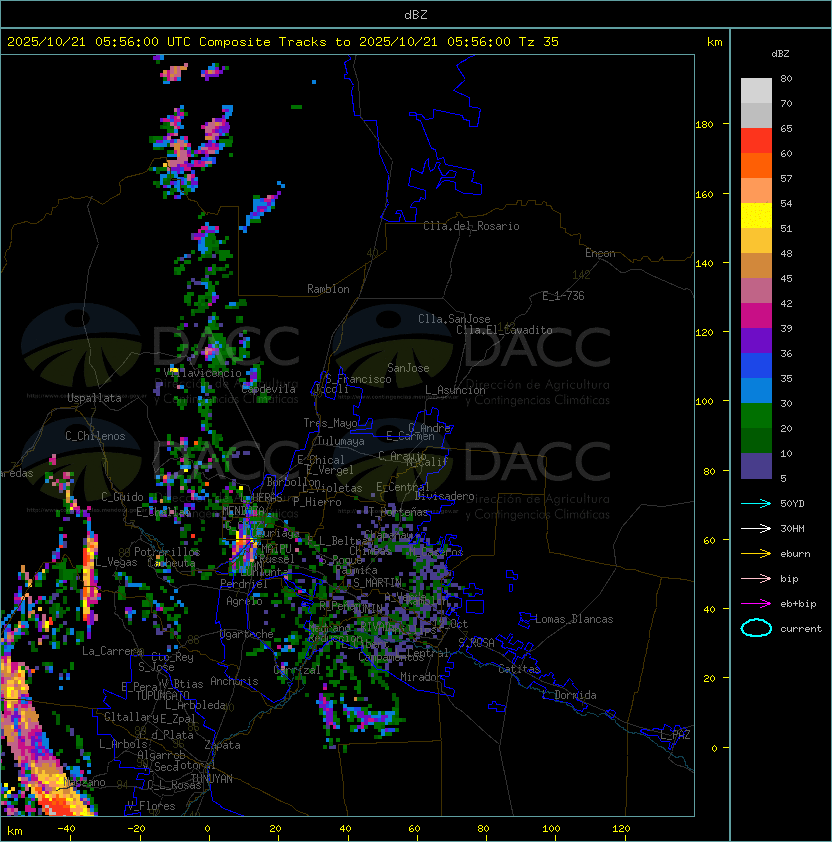Click the 60 dBZ orange color swatch
The width and height of the screenshot is (832, 842).
(756, 165)
